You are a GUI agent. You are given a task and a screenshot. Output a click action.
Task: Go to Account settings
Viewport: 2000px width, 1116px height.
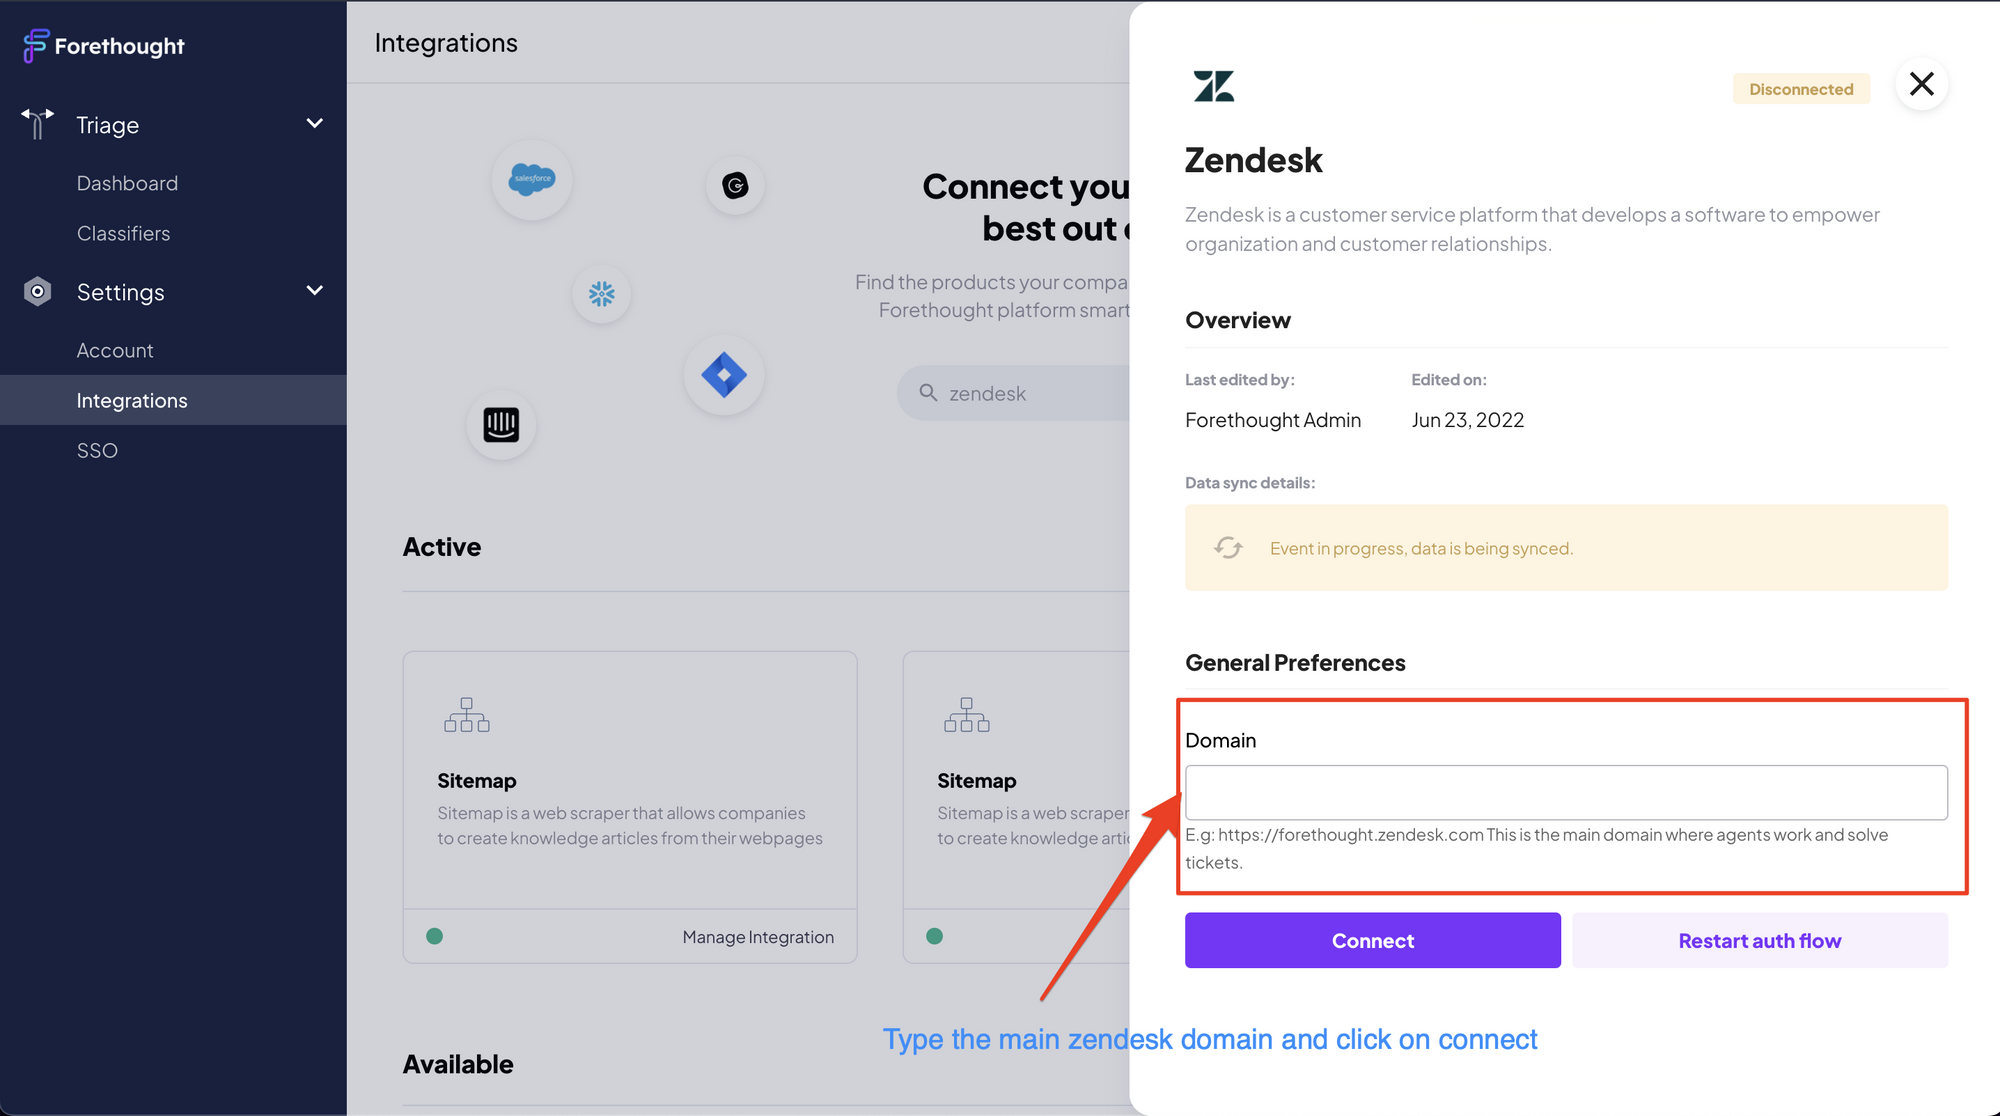coord(115,350)
